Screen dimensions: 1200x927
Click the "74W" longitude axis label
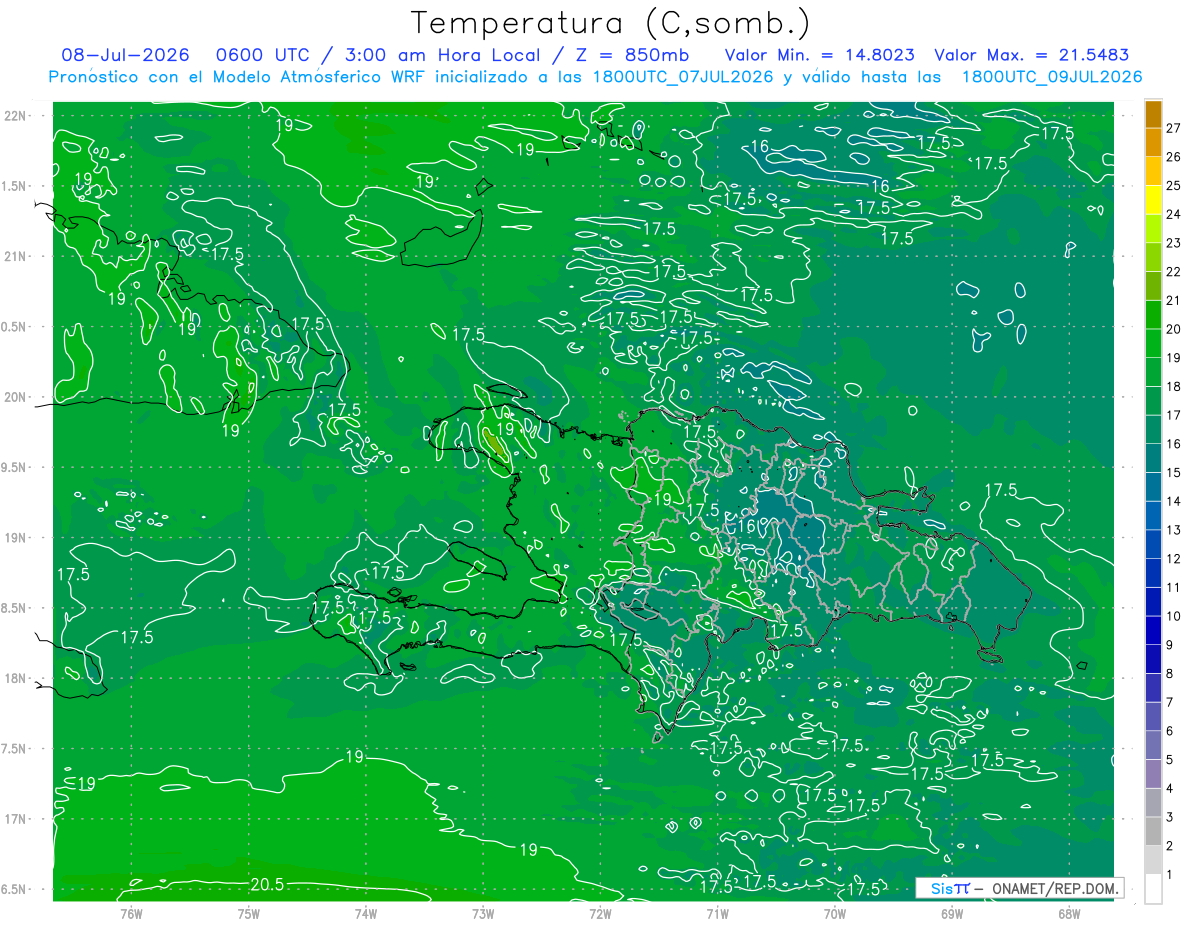click(366, 914)
